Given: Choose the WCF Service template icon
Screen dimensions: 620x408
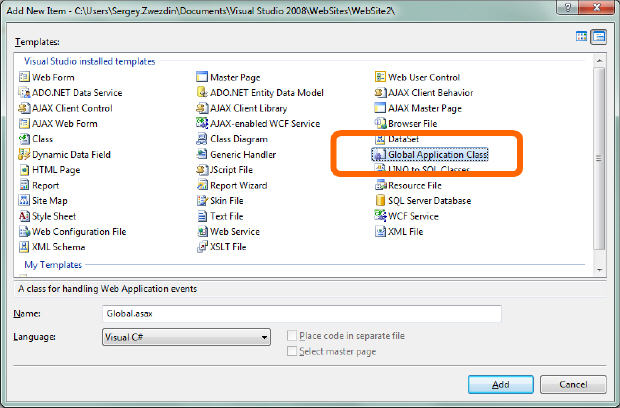Looking at the screenshot, I should [380, 216].
